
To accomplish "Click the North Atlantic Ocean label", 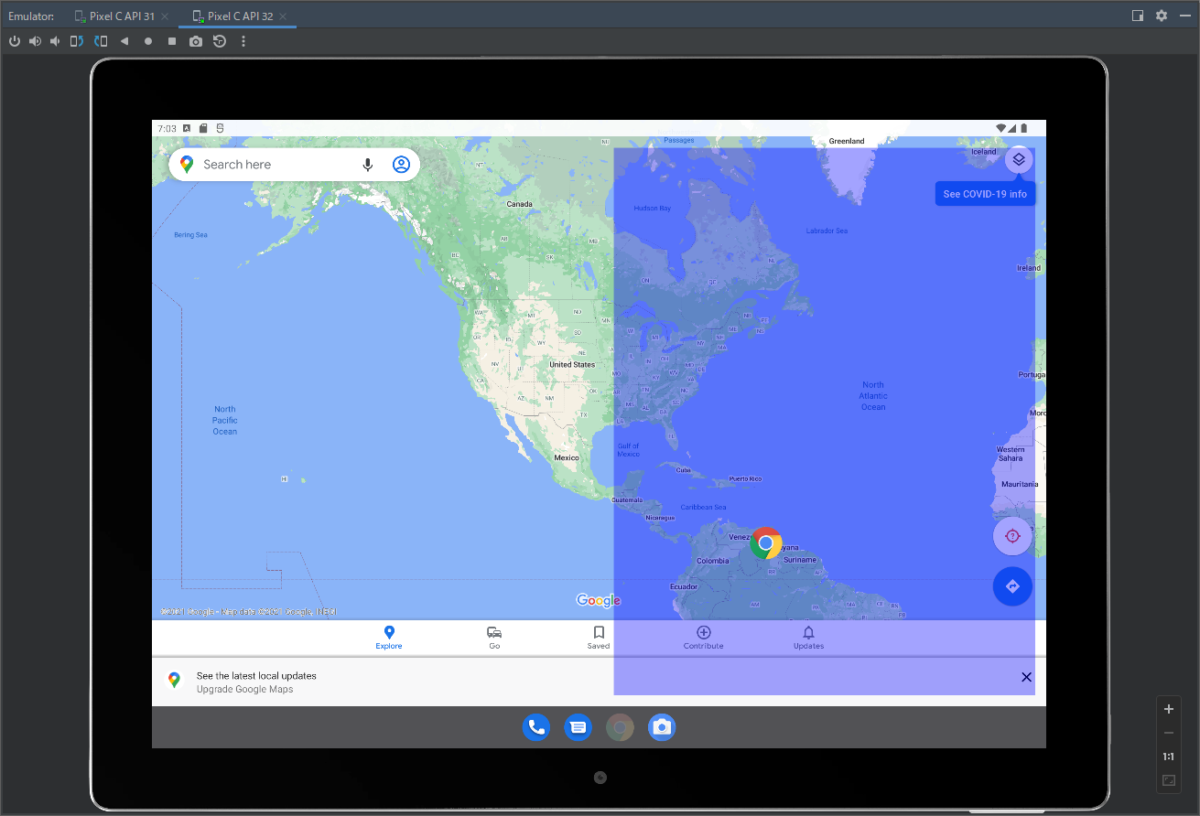I will [873, 396].
